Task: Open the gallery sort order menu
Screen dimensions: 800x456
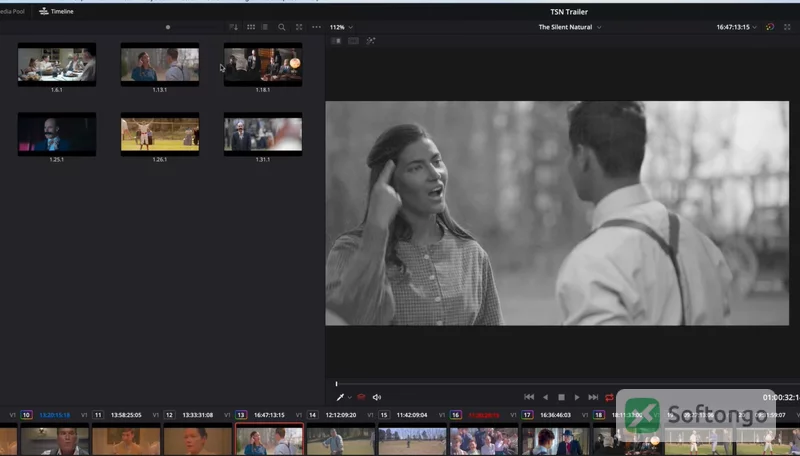Action: pyautogui.click(x=233, y=27)
